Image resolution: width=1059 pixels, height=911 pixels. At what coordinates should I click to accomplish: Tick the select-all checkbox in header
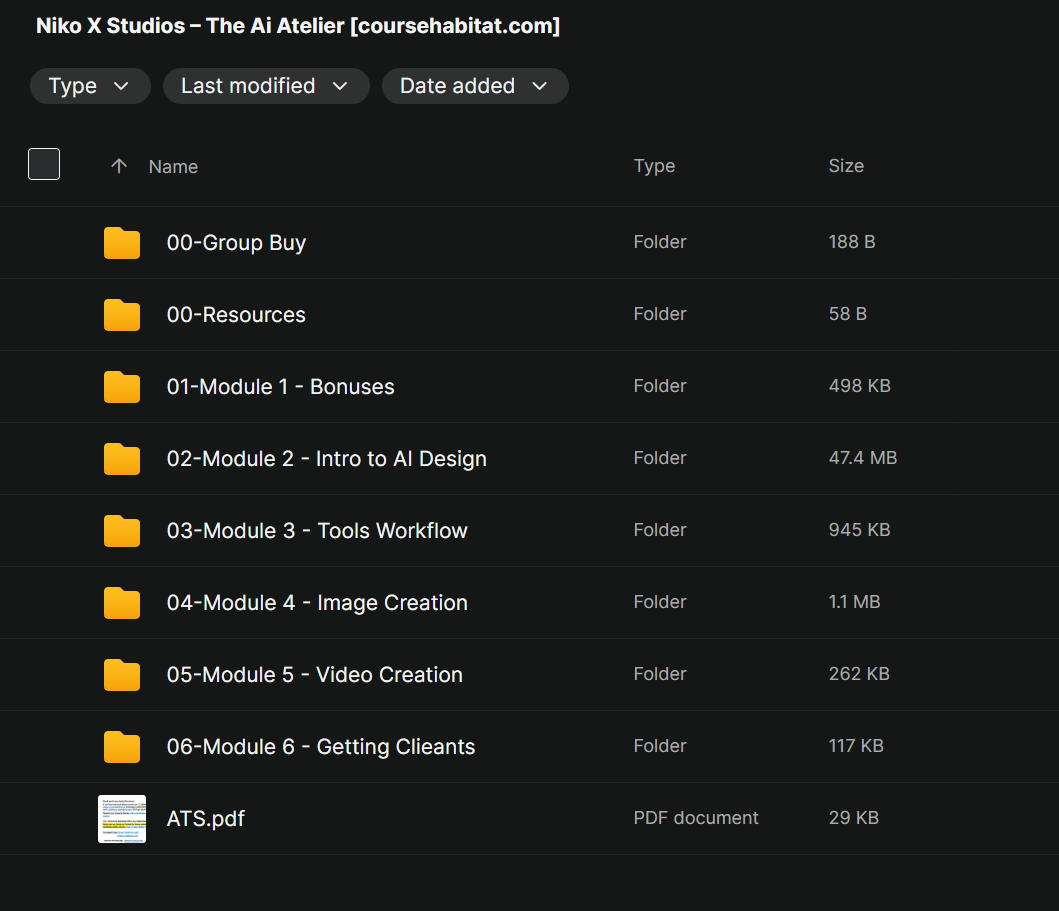pyautogui.click(x=44, y=164)
